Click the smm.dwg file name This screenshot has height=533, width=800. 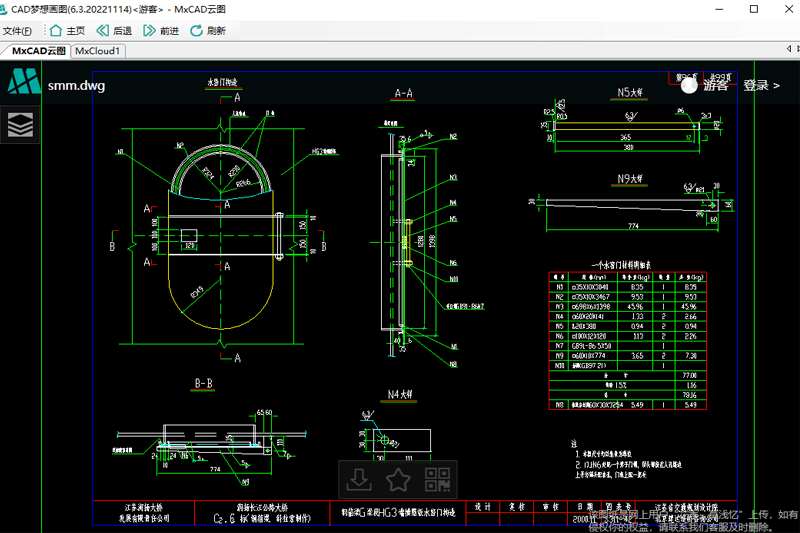click(76, 85)
